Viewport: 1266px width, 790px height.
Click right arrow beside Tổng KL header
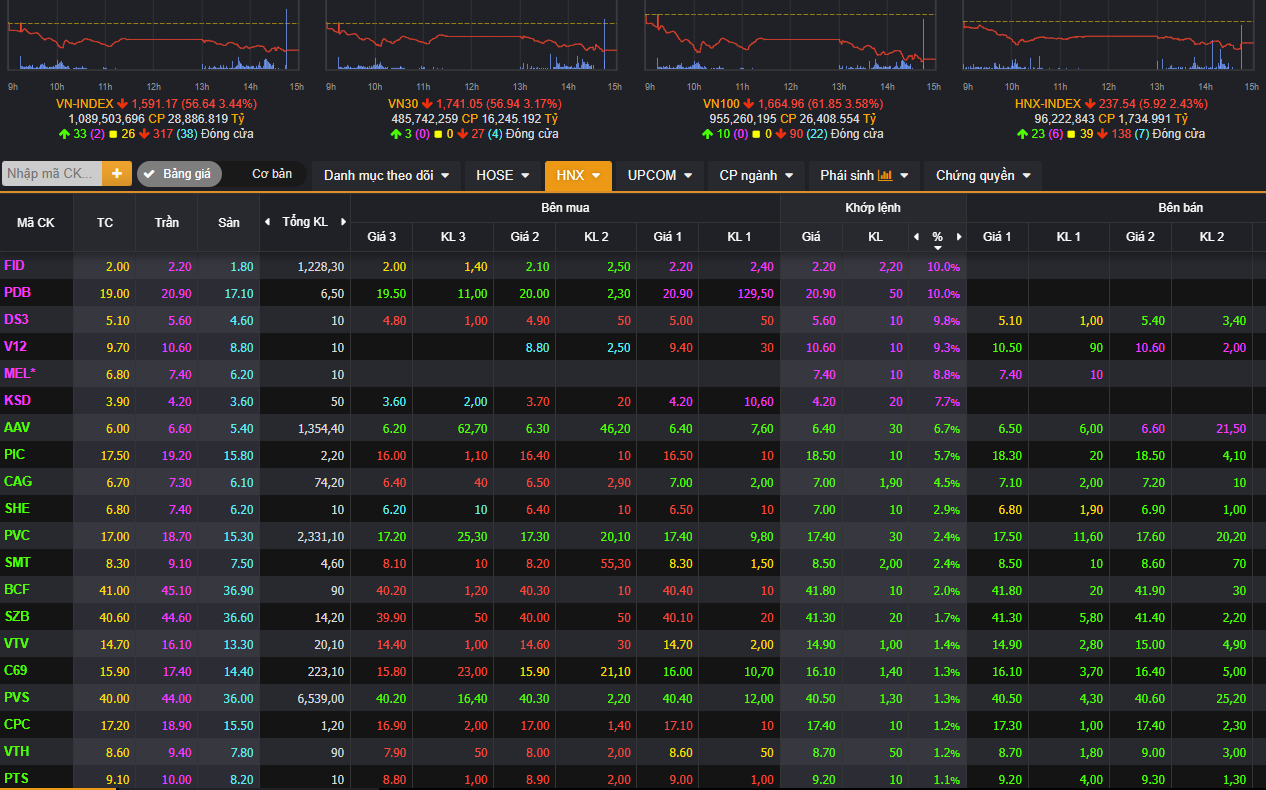343,222
